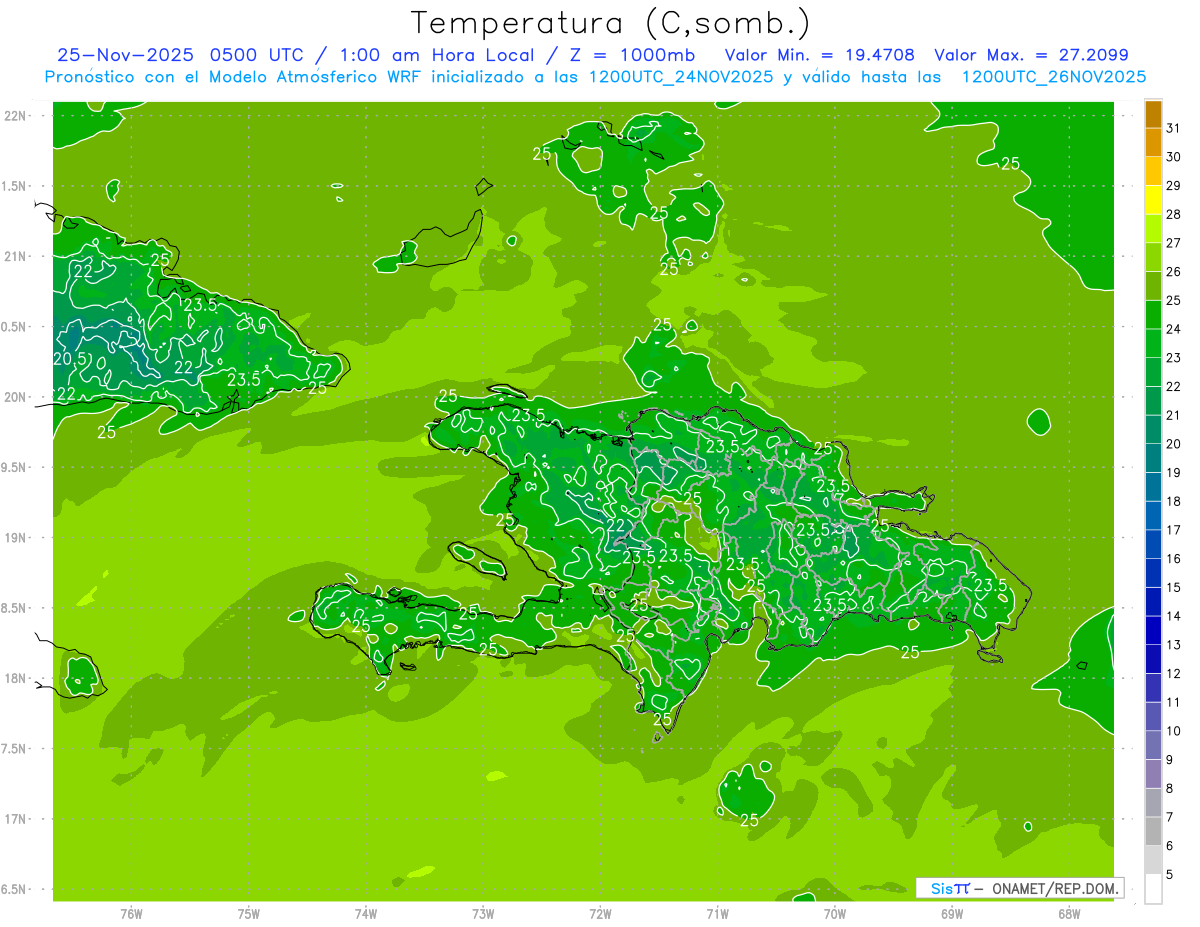Screen dimensions: 1200x927
Task: Click the orange legend swatch between 30 and 31
Action: [1153, 142]
